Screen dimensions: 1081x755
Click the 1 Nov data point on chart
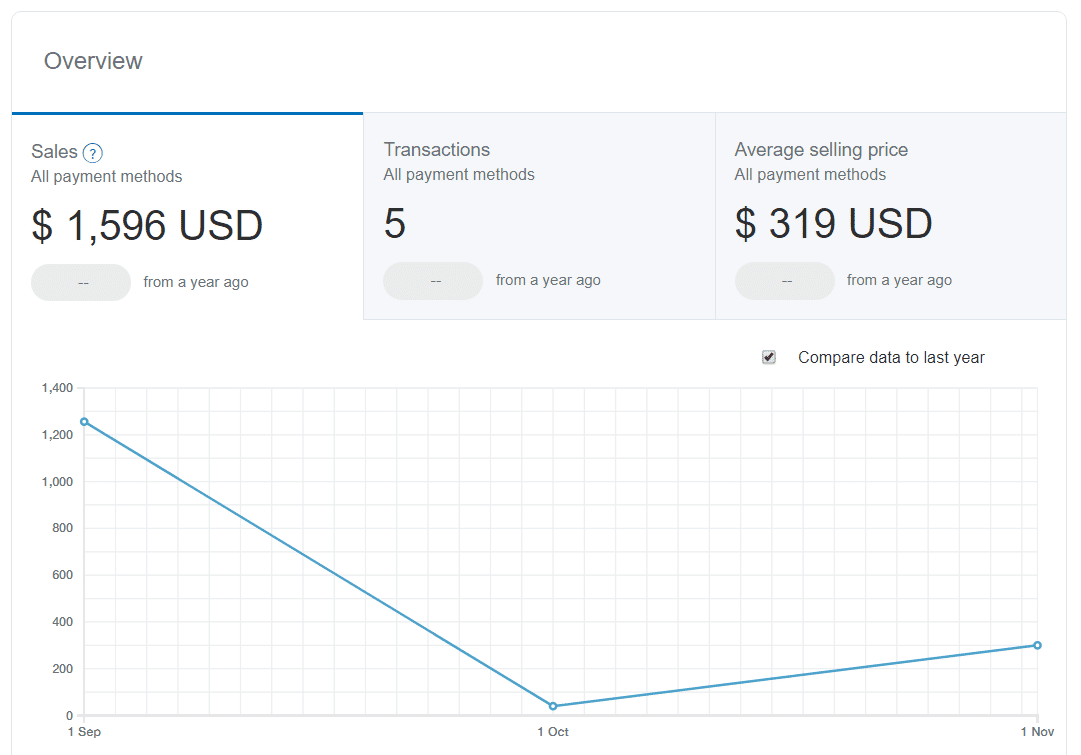coord(1037,645)
